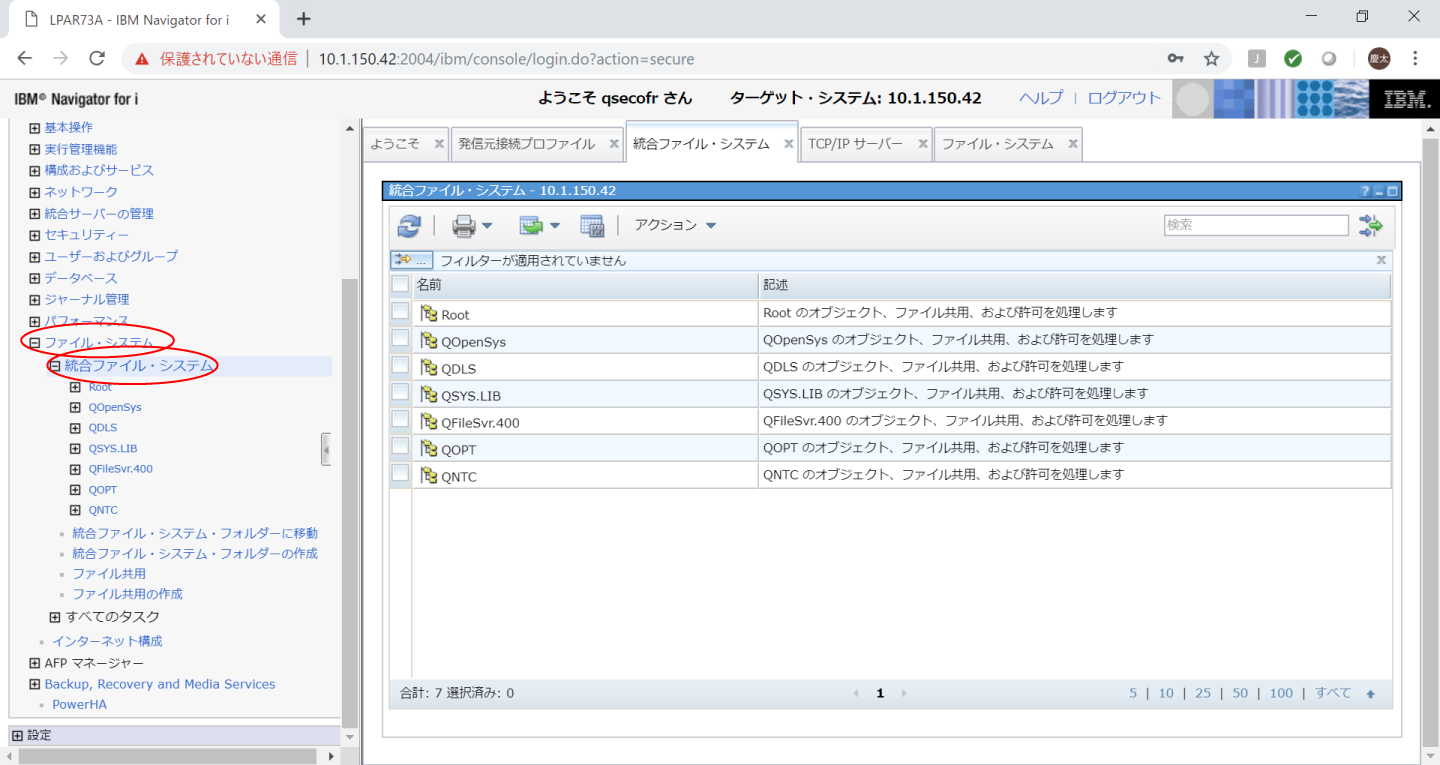Viewport: 1440px width, 765px height.
Task: Check the box for the QOPT row
Action: 400,446
